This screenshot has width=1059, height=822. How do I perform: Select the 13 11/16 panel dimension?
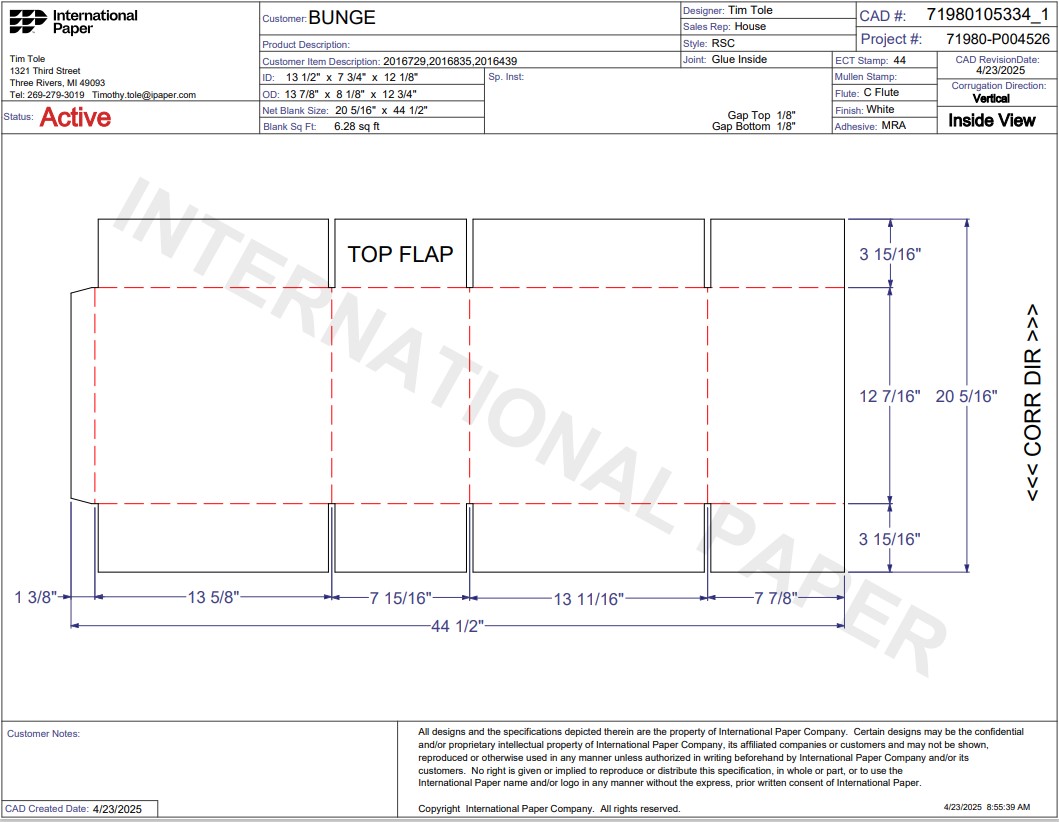[589, 599]
